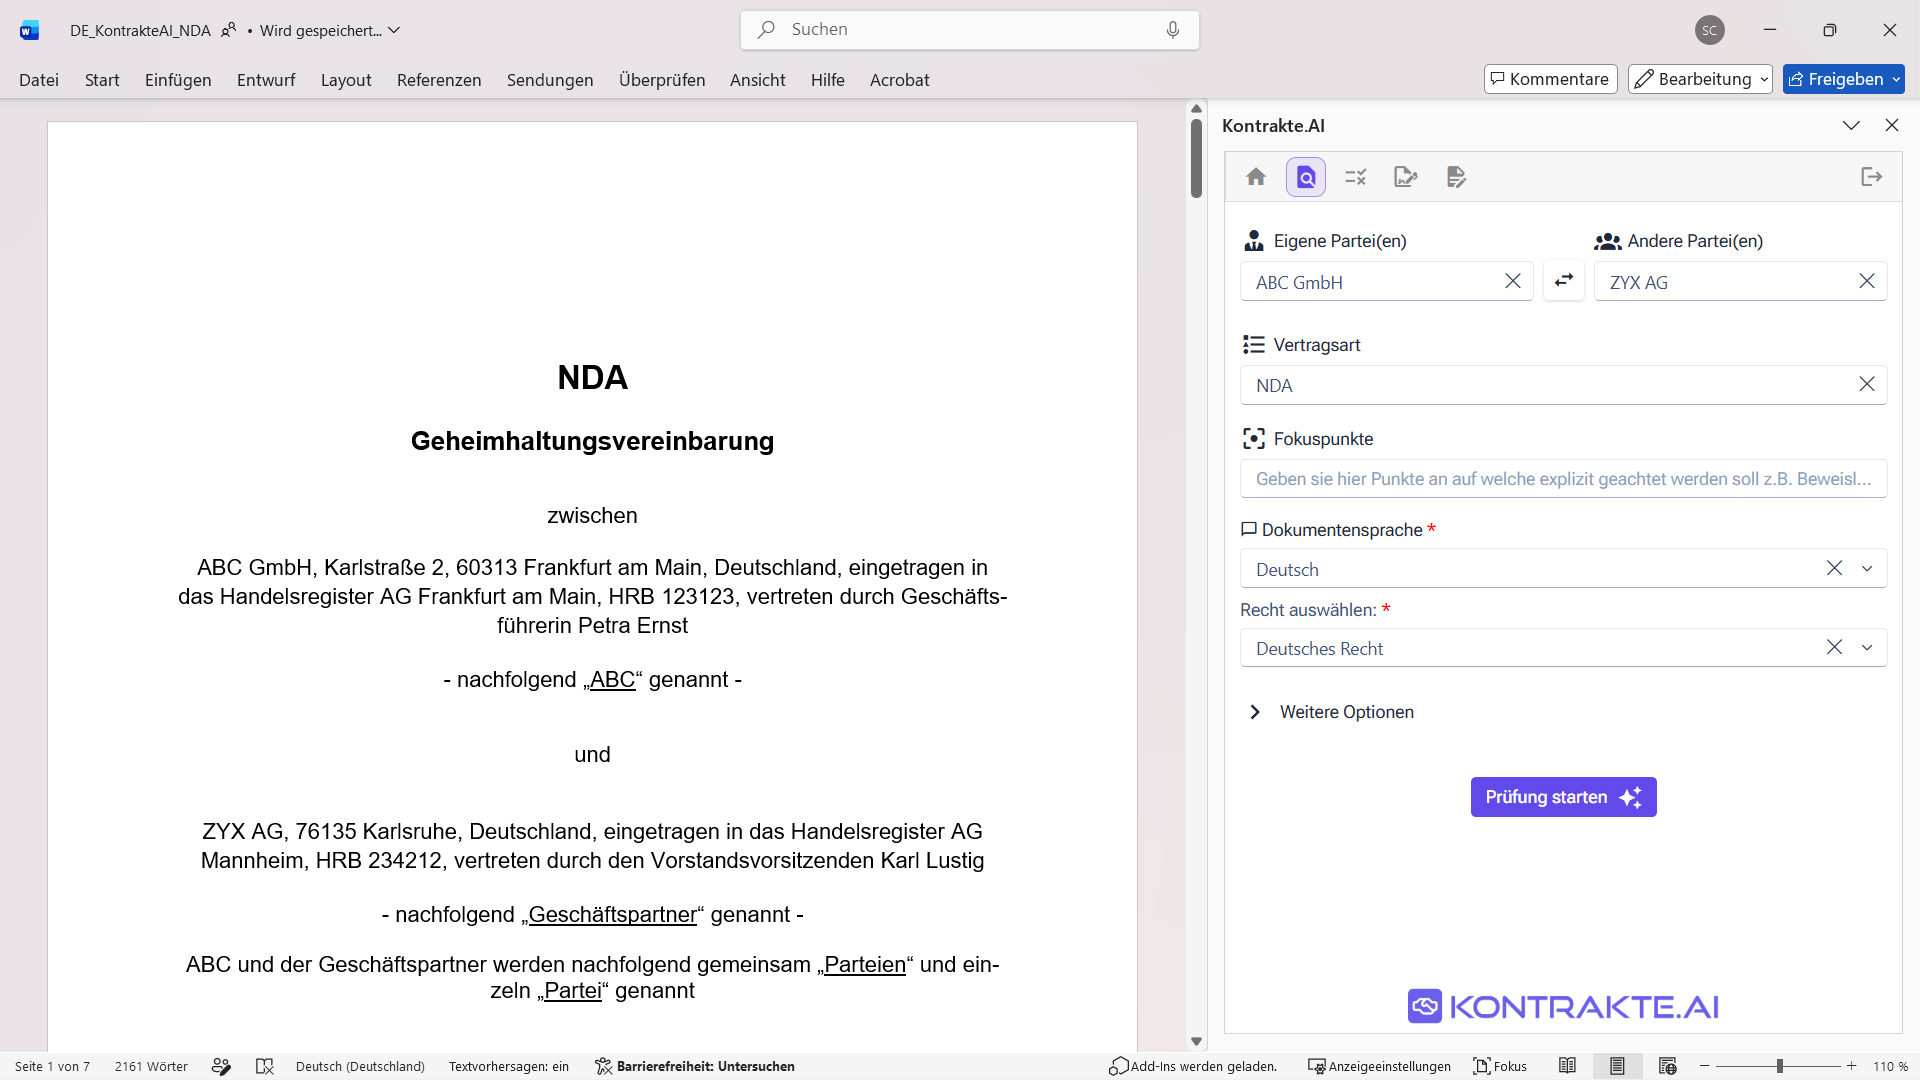The height and width of the screenshot is (1080, 1920).
Task: Open the Hilfe ribbon tab
Action: 828,80
